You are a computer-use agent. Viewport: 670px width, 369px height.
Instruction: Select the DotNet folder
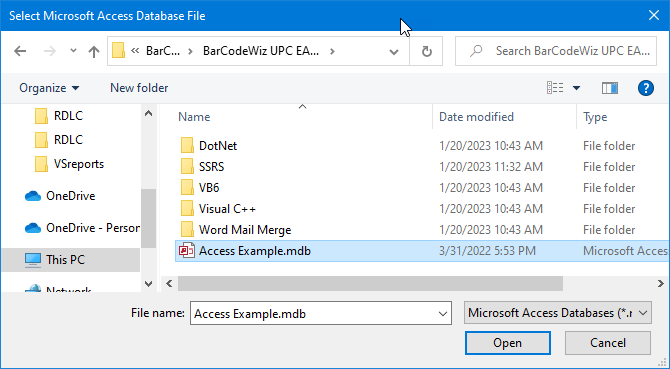coord(217,146)
